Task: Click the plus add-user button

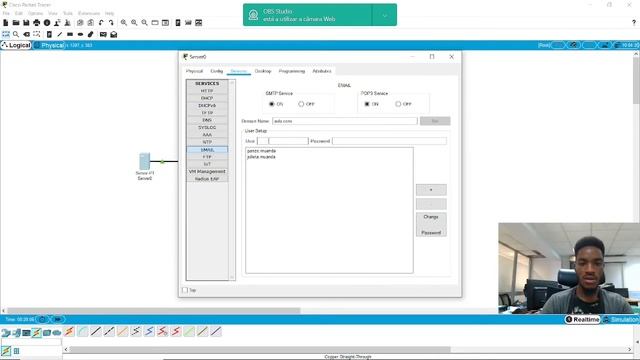Action: 431,190
